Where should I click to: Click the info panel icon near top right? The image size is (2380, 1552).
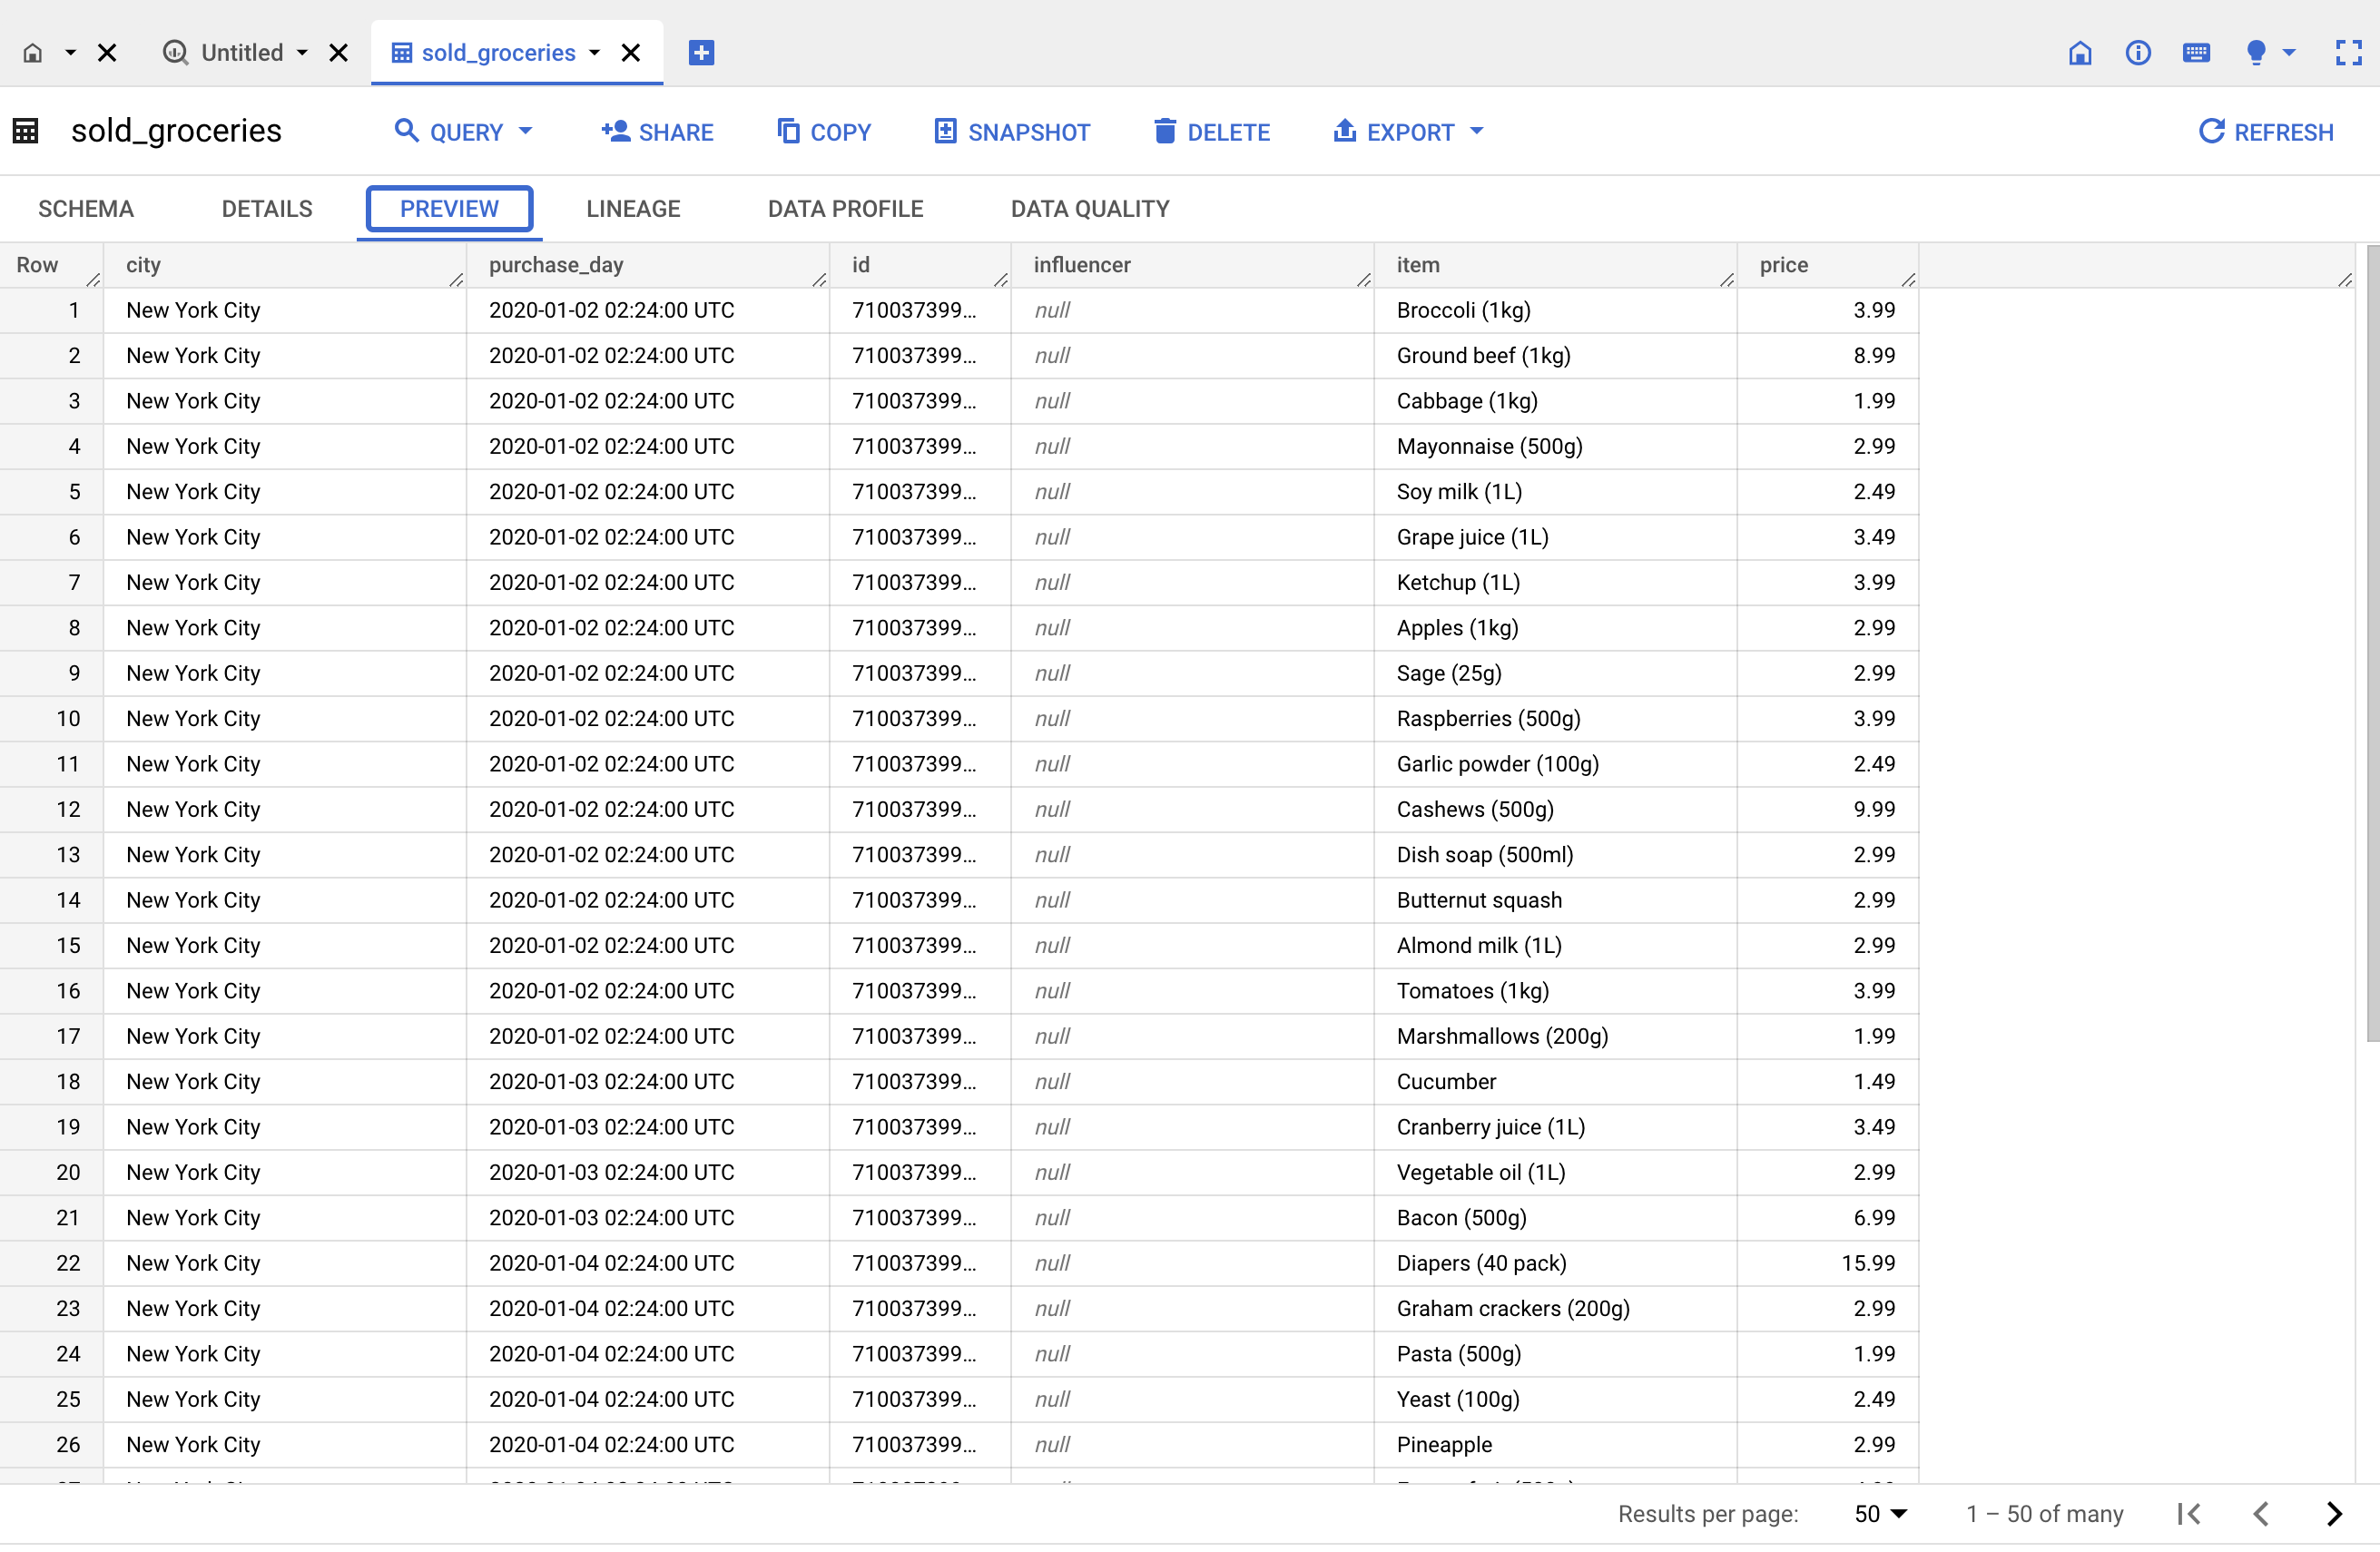pyautogui.click(x=2138, y=53)
